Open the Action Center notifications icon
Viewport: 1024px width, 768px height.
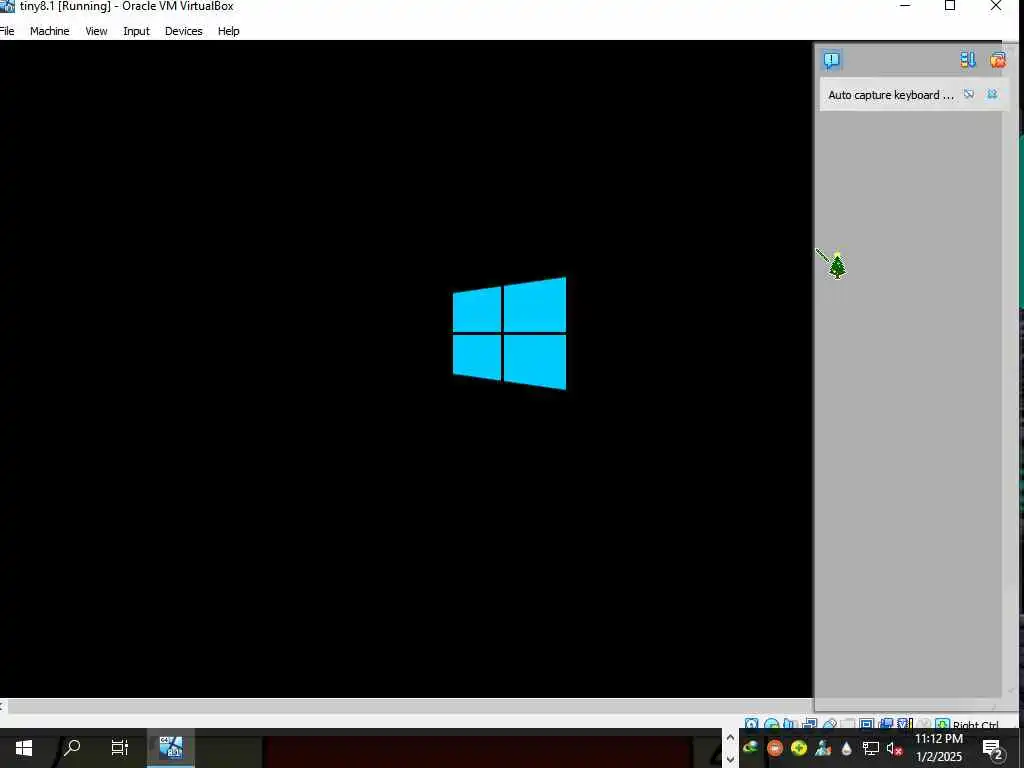(993, 750)
